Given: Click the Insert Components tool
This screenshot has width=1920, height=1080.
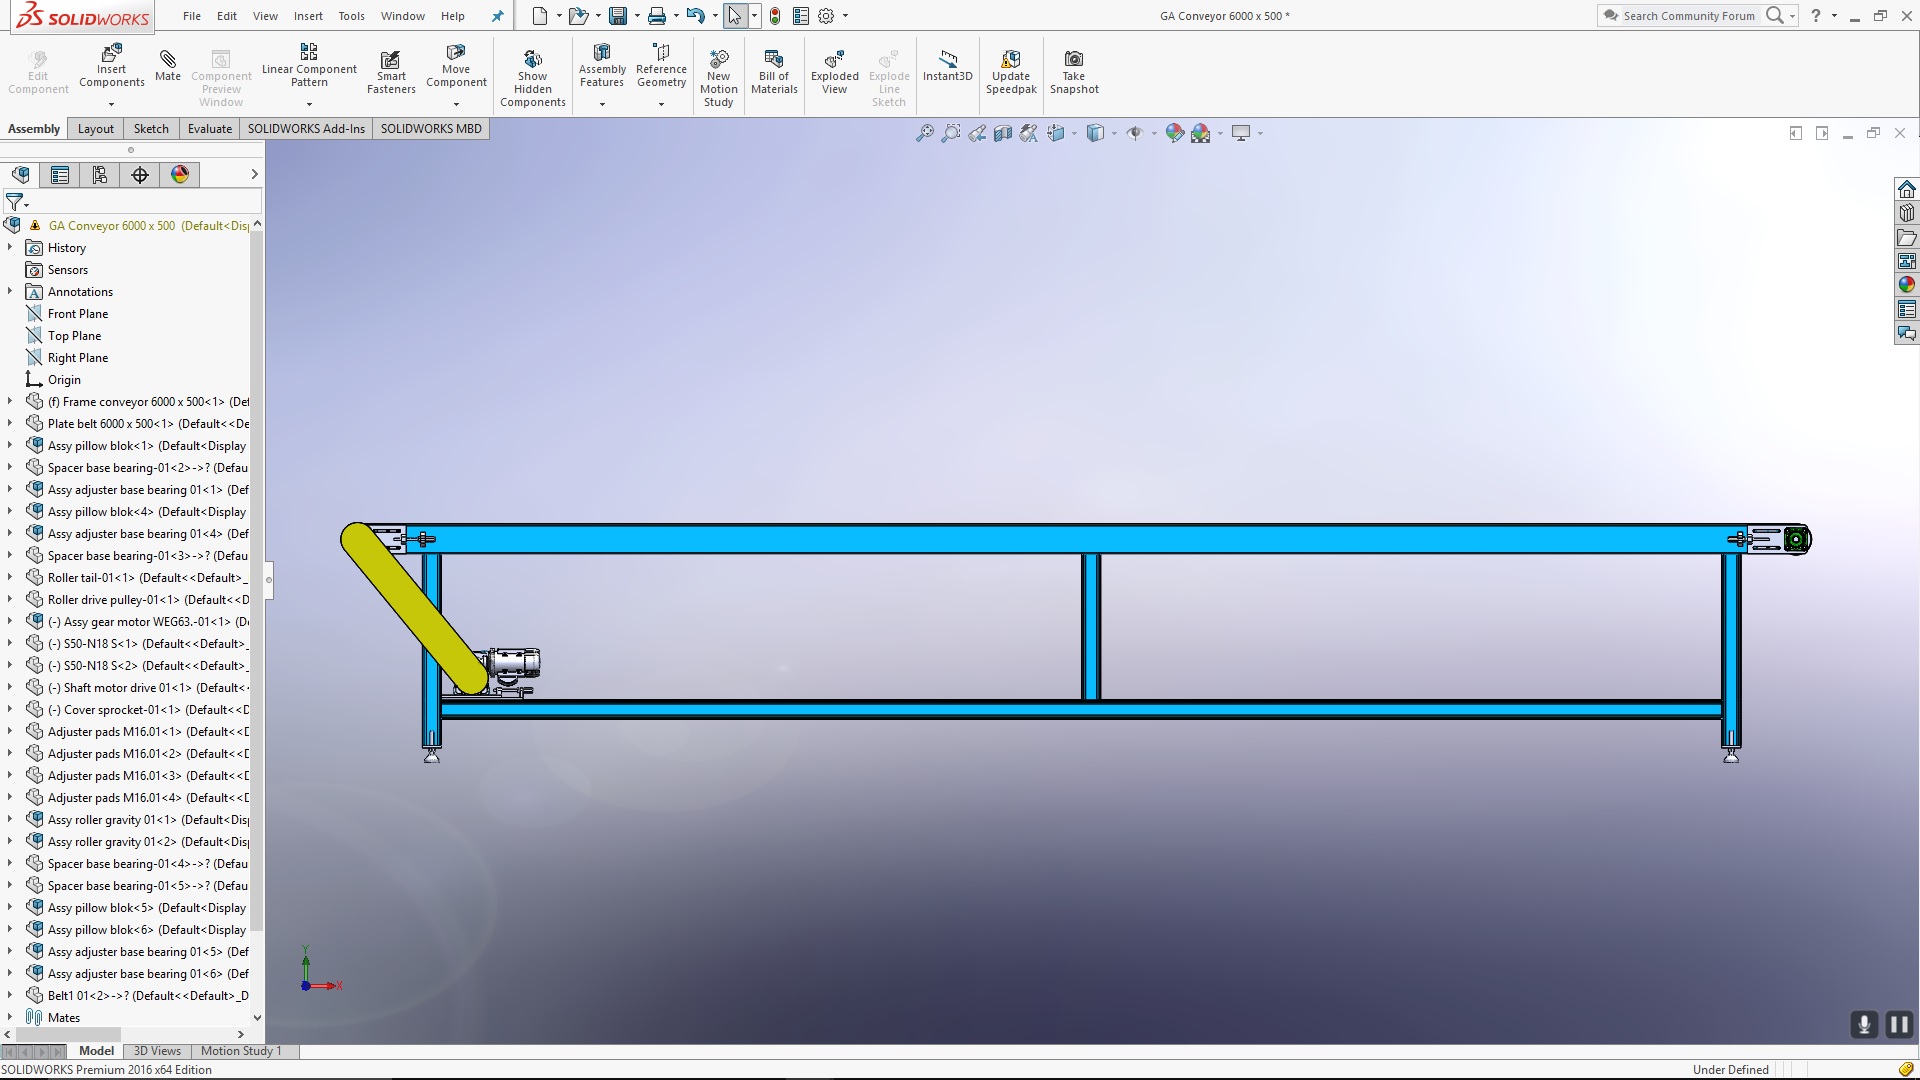Looking at the screenshot, I should (x=112, y=66).
